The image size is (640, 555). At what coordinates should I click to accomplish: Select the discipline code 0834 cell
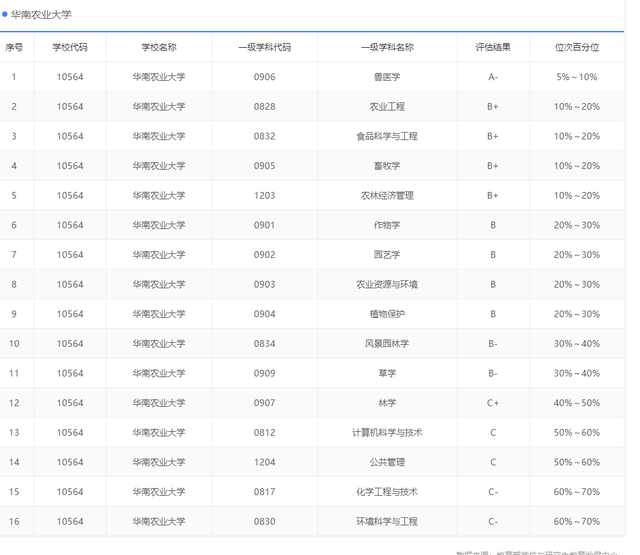pos(264,344)
